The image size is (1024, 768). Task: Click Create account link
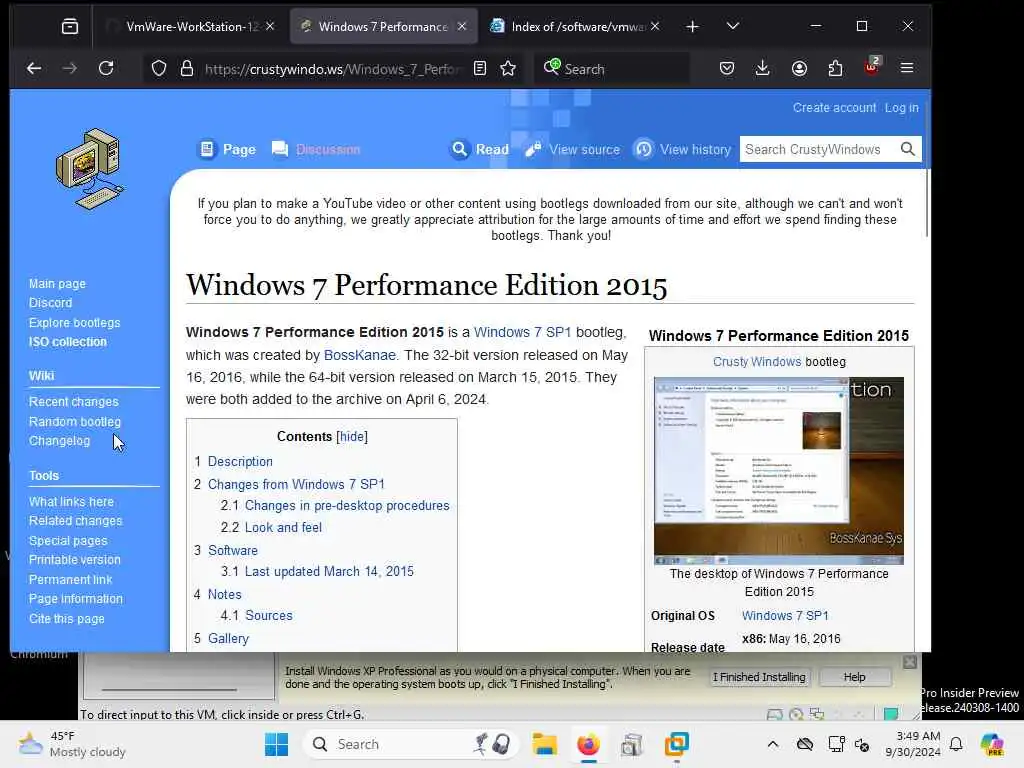tap(834, 108)
